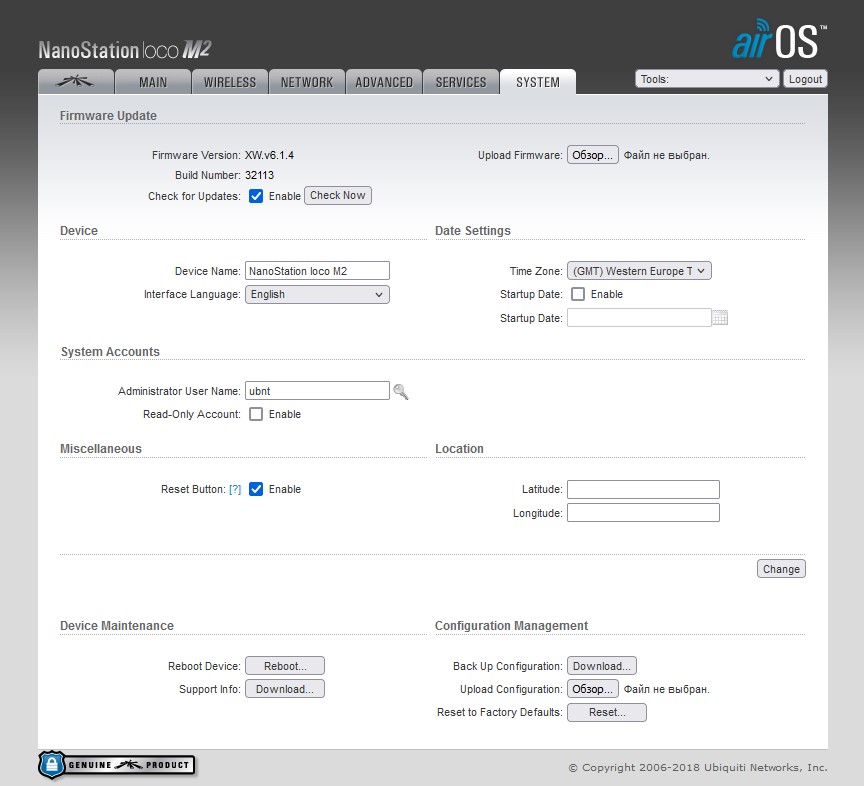Click the NanoStation loco M2 header title
Image resolution: width=864 pixels, height=786 pixels.
click(125, 50)
